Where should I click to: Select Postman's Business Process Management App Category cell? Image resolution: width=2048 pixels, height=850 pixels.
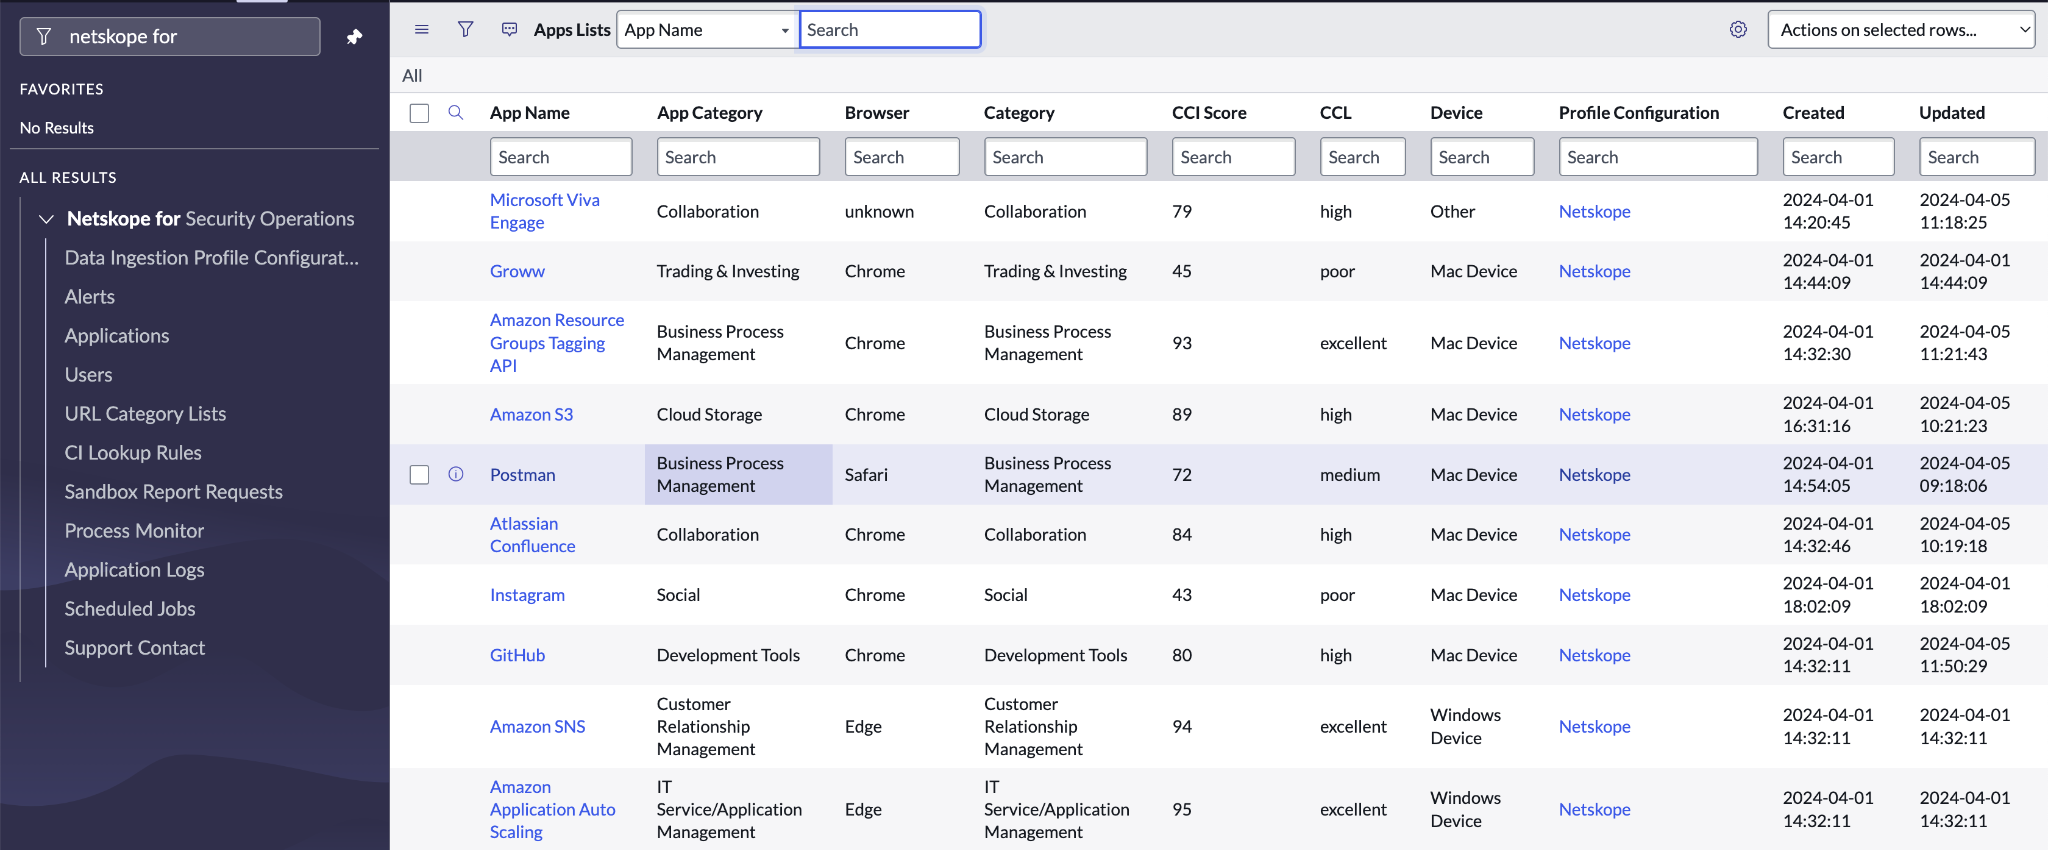point(738,474)
